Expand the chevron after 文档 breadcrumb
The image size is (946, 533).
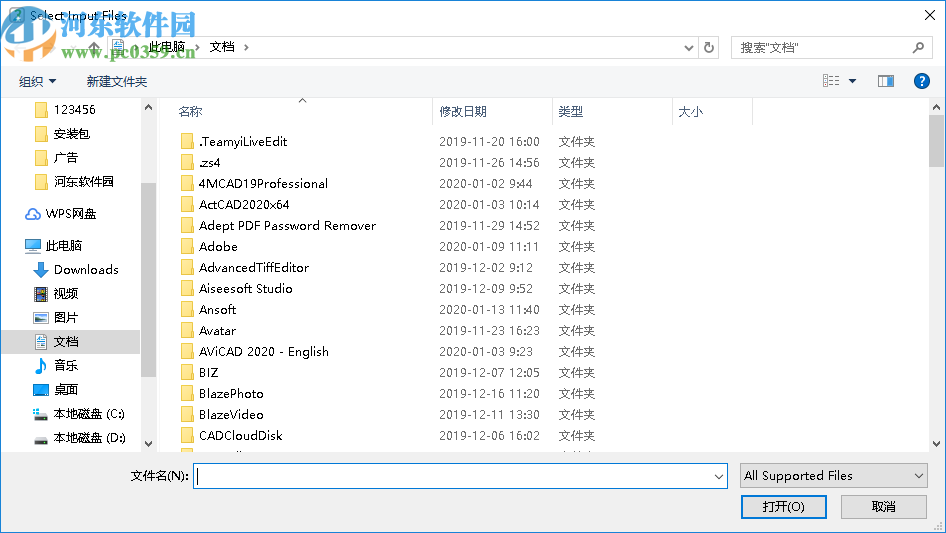tap(246, 47)
